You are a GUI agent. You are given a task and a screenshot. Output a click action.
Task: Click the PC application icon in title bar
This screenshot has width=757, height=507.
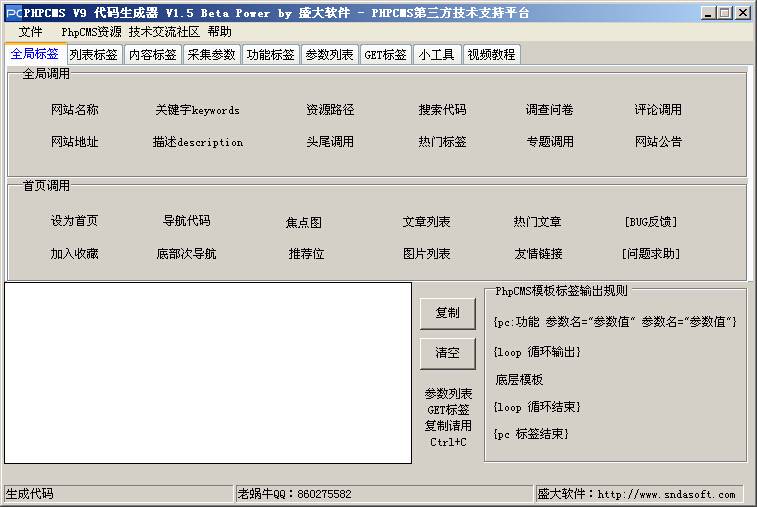tap(14, 13)
